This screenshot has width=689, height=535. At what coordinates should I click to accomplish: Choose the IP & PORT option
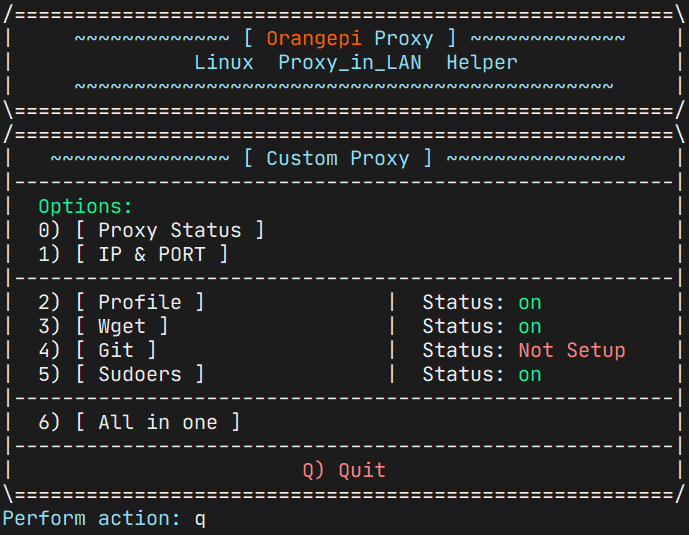[x=133, y=254]
